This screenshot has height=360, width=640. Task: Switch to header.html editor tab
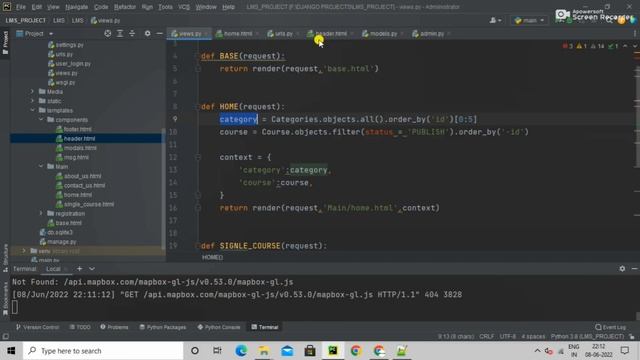pos(330,33)
